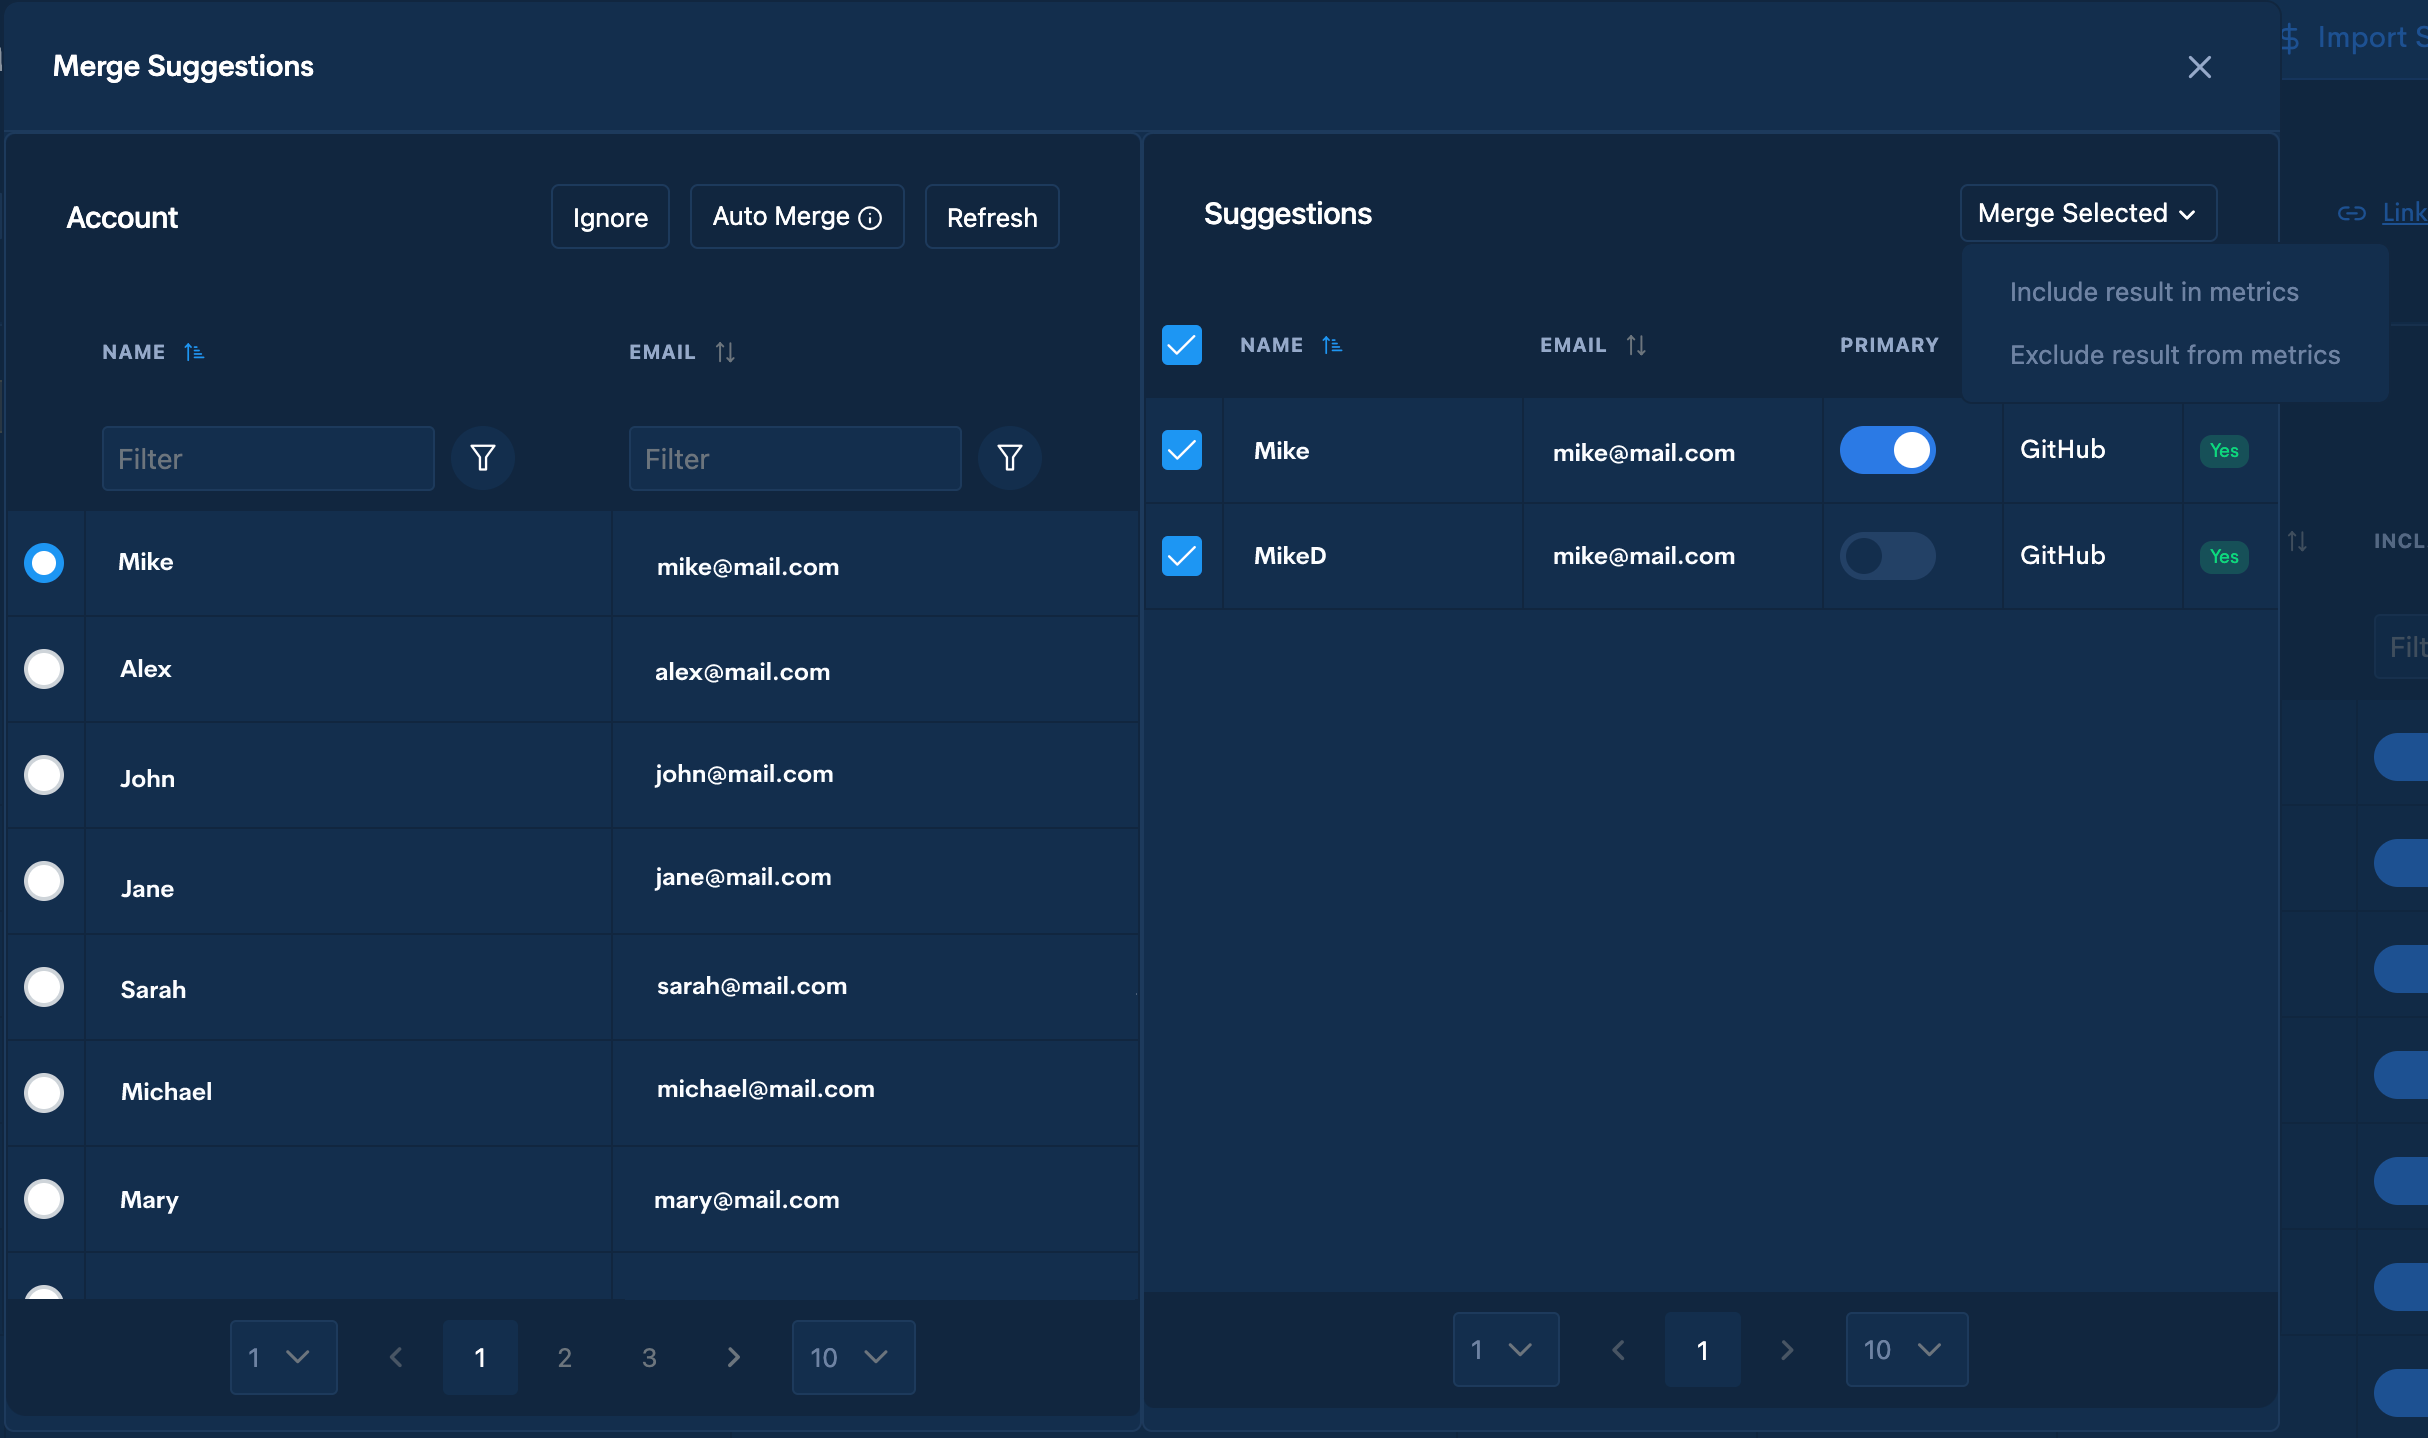Sort Account table by Name column icon
Screen dimensions: 2428x1438
pos(194,352)
